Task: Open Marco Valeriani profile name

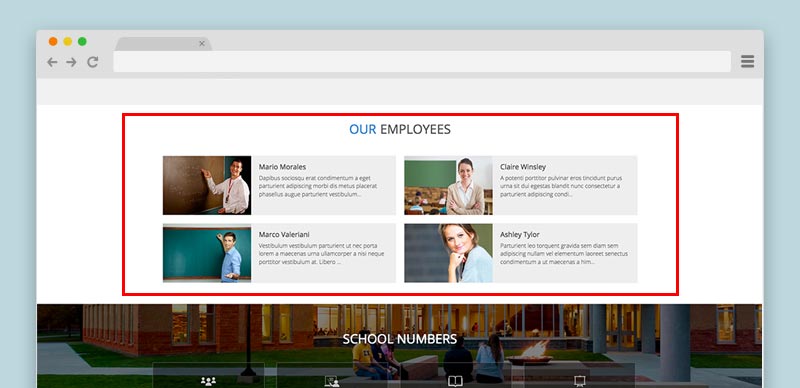Action: click(284, 235)
